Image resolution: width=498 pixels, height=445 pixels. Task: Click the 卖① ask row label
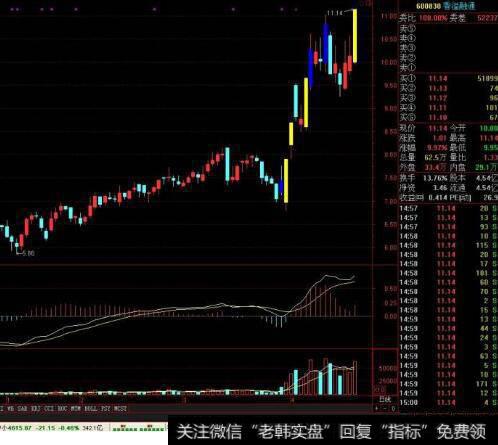click(x=407, y=68)
